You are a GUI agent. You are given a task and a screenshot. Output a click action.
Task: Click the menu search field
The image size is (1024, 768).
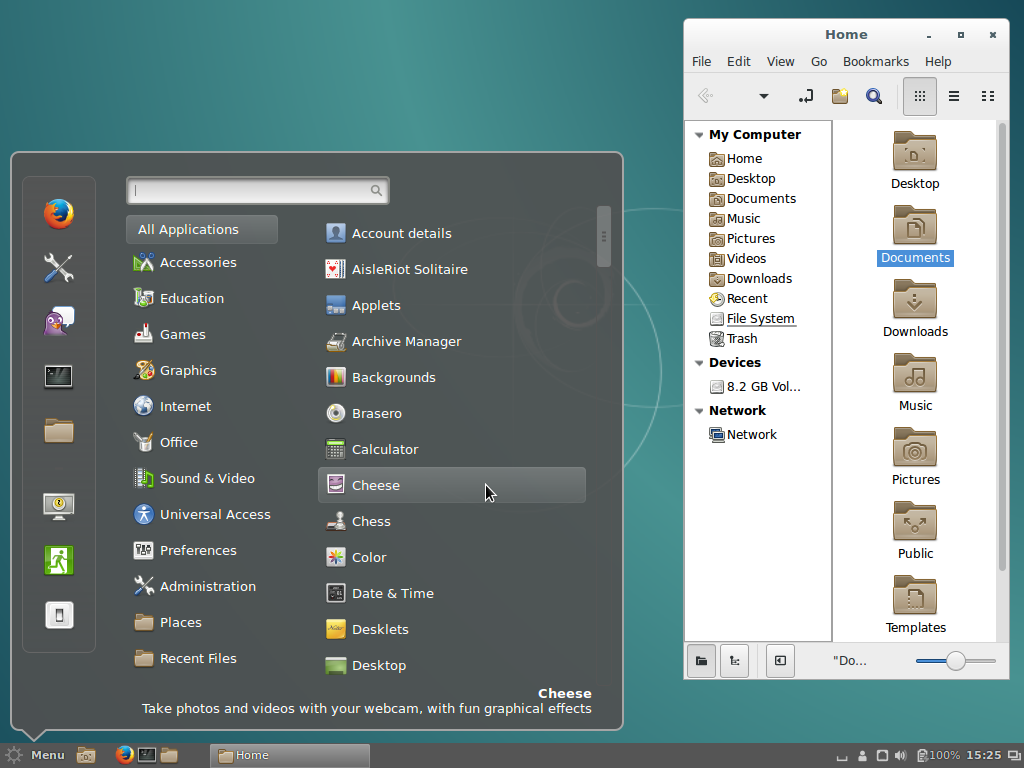pos(258,191)
